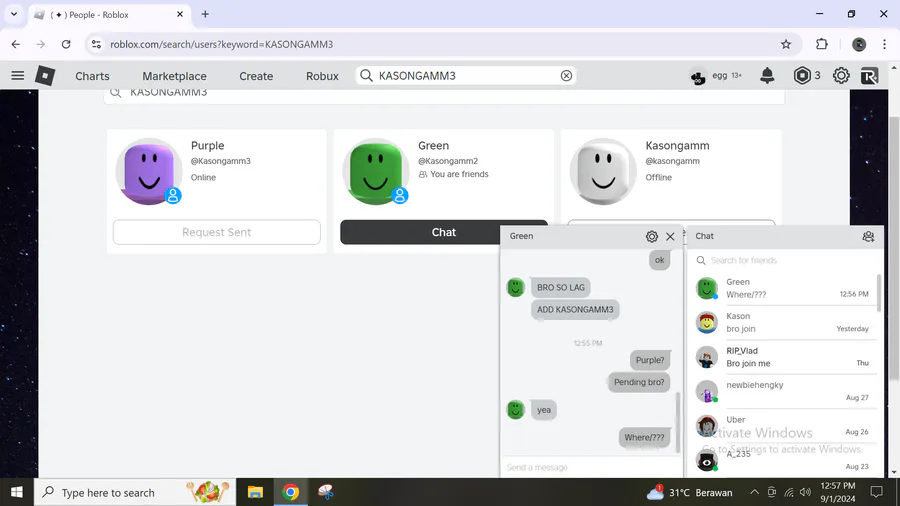Image resolution: width=900 pixels, height=506 pixels.
Task: Open newbiehengky conversation in chat list
Action: tap(784, 391)
